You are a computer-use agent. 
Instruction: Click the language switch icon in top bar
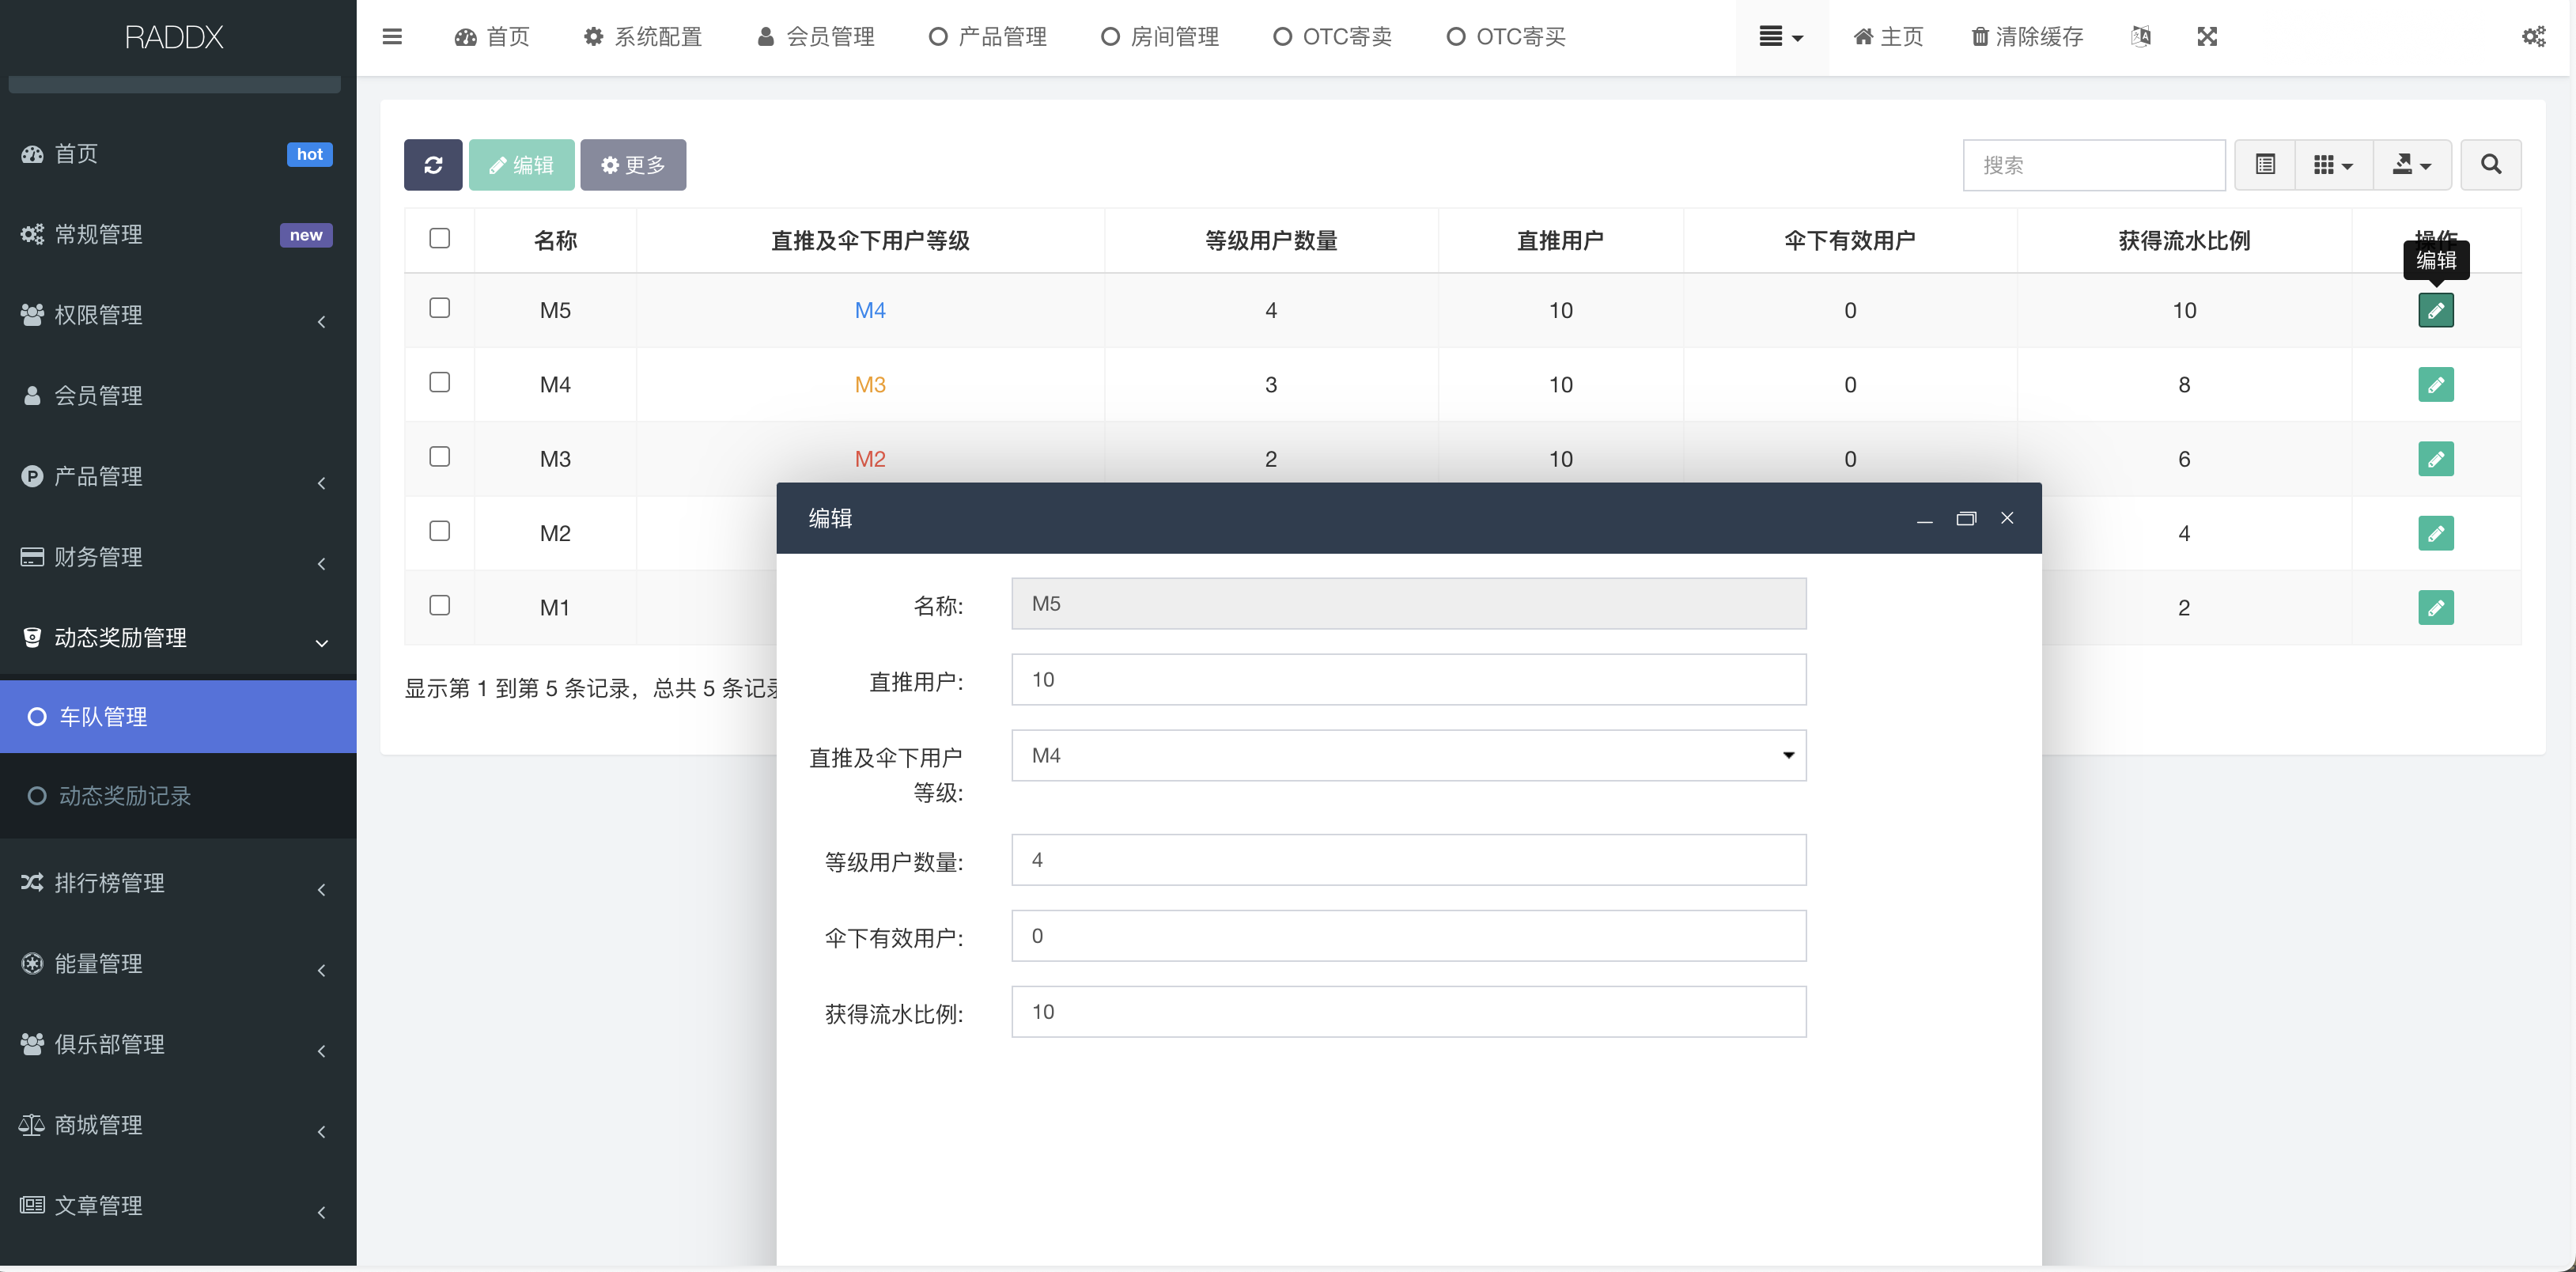tap(2142, 37)
